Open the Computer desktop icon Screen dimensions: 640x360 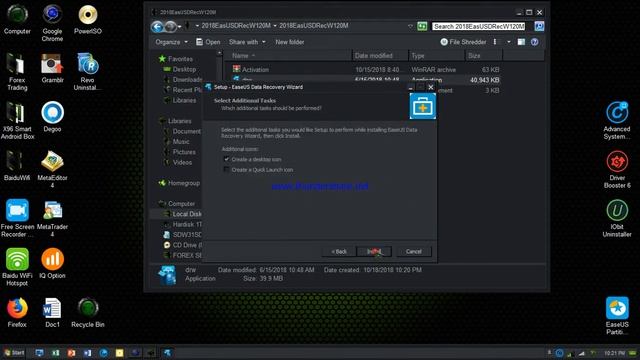coord(17,20)
